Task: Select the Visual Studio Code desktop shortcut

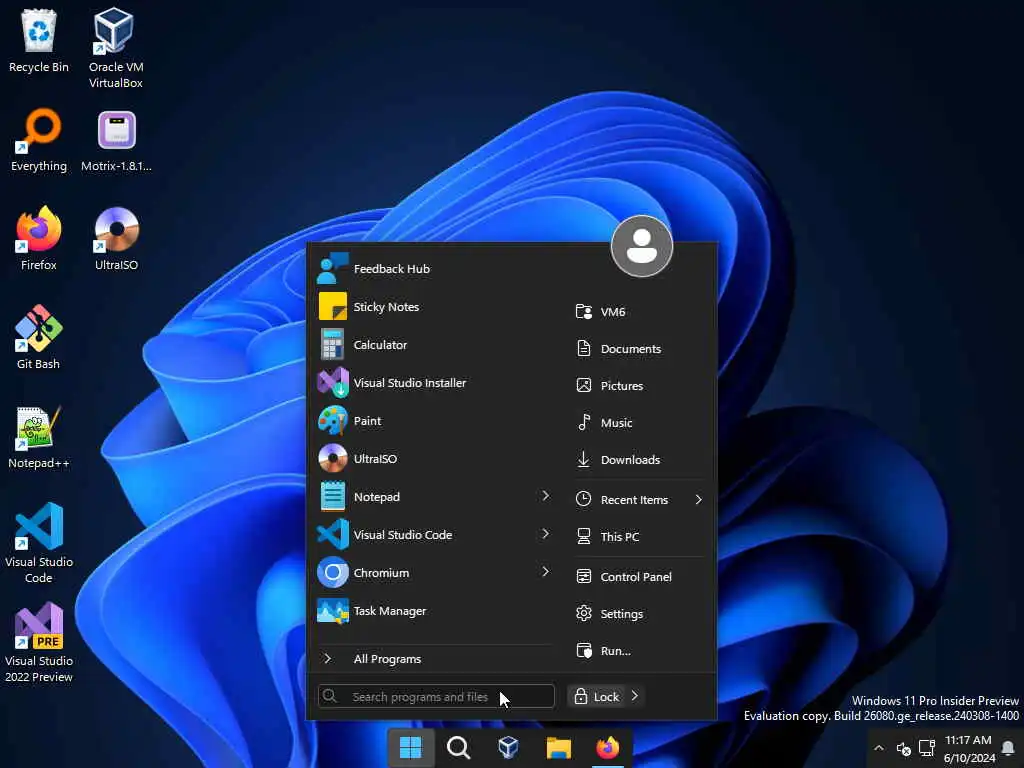Action: click(39, 543)
